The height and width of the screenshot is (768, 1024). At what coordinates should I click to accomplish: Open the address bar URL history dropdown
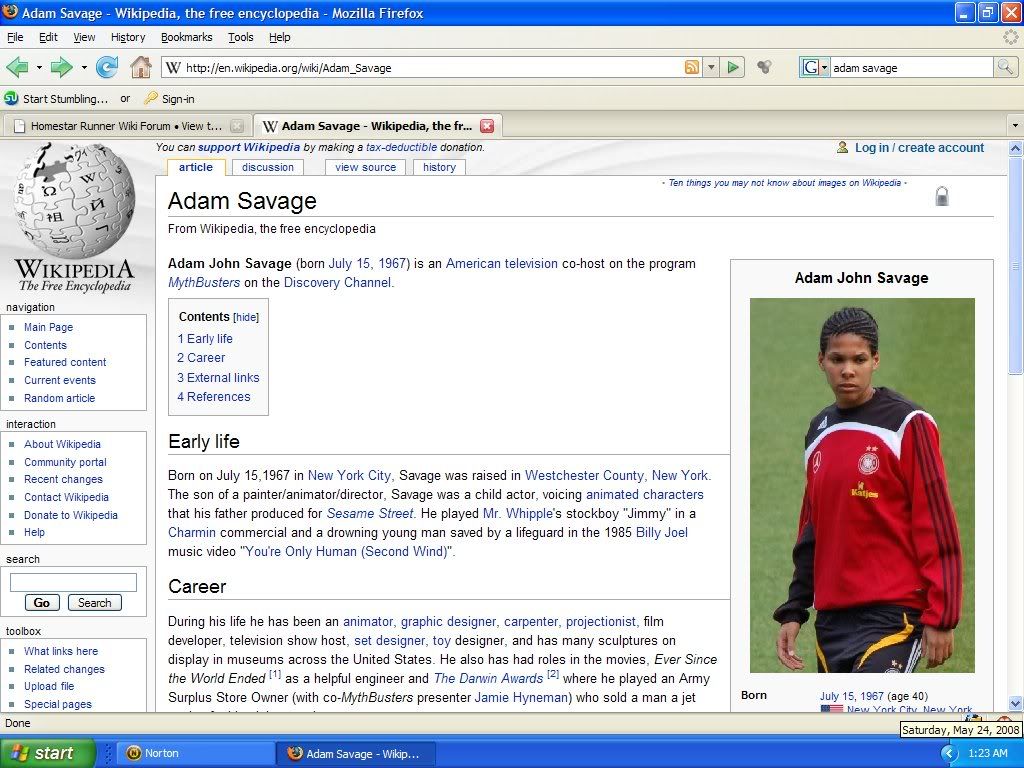point(711,68)
